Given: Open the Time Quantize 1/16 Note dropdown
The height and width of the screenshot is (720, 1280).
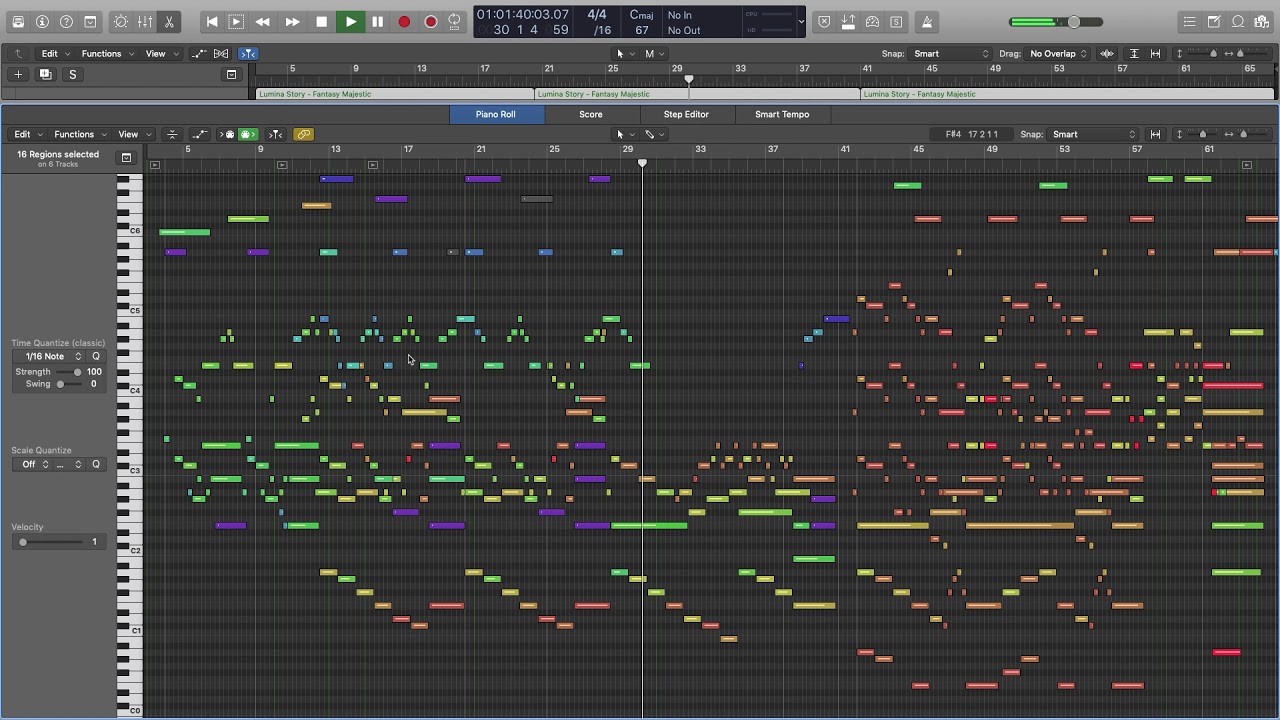Looking at the screenshot, I should (x=53, y=357).
